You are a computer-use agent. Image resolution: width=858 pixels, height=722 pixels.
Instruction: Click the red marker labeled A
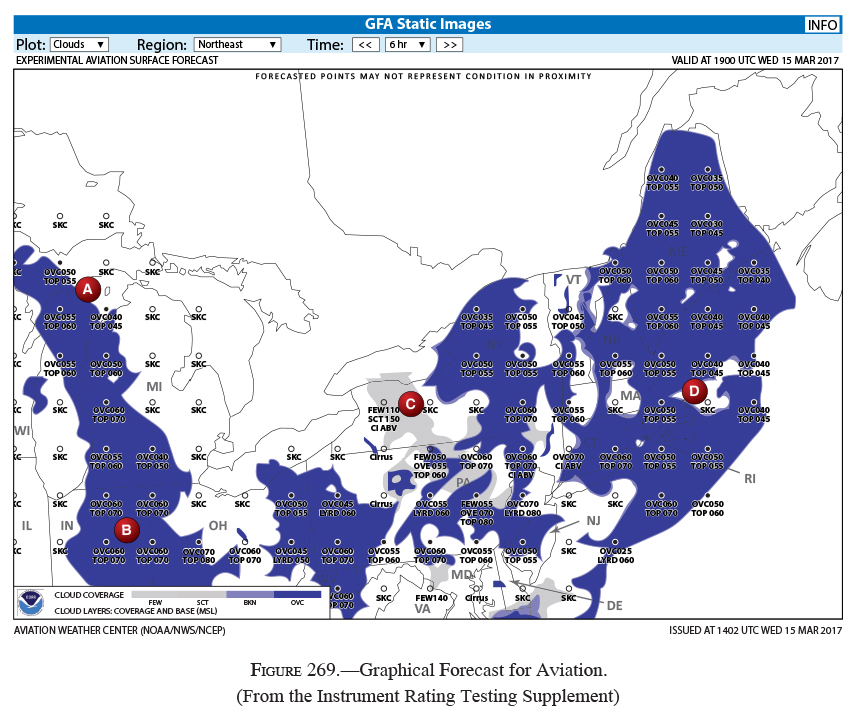87,289
